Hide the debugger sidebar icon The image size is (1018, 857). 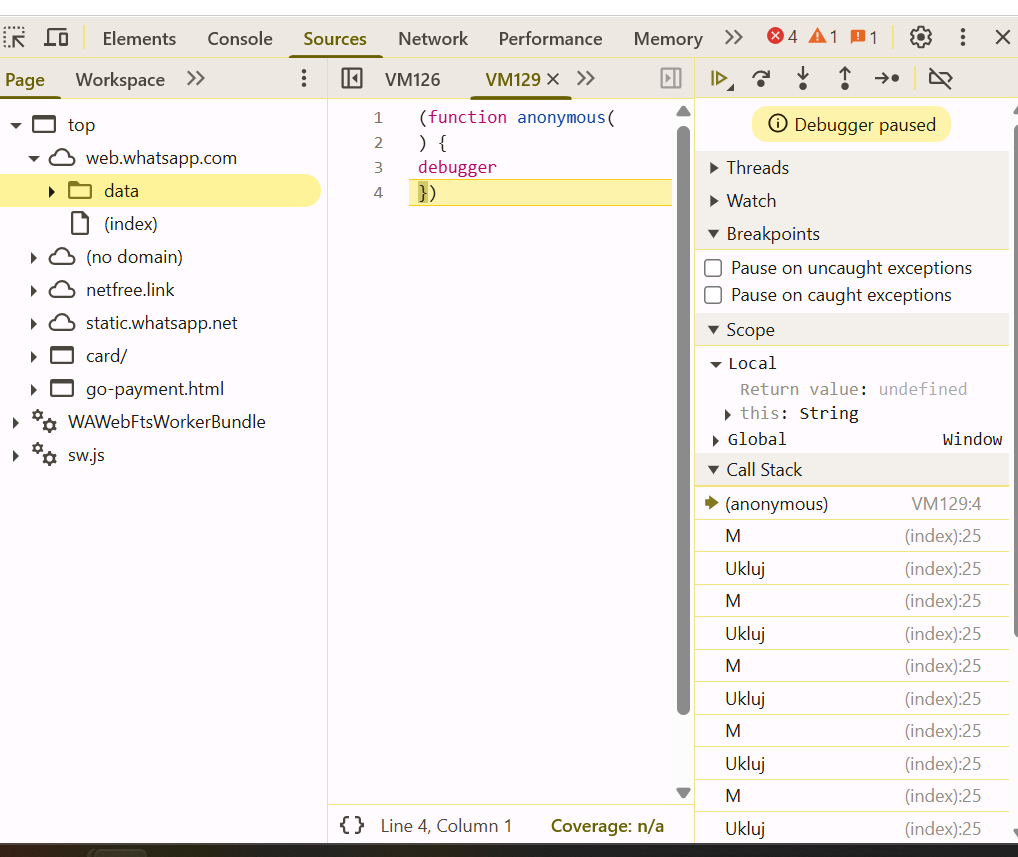pos(671,79)
